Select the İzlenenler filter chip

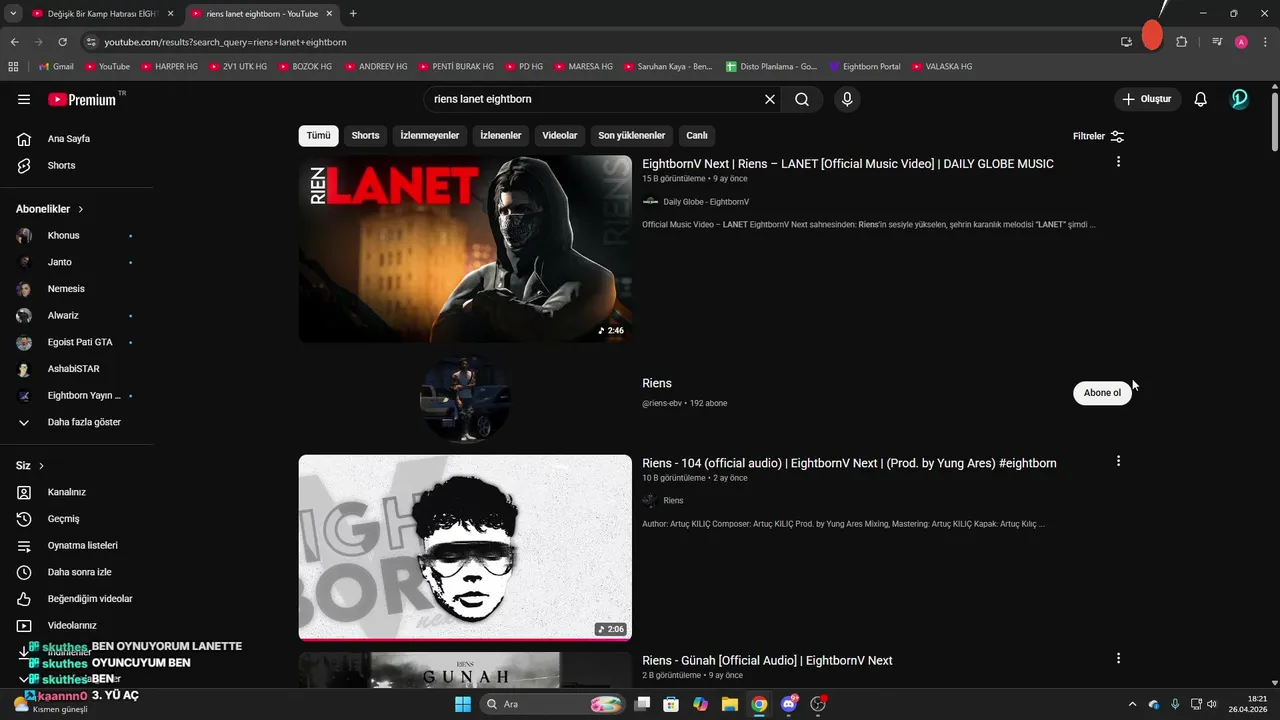(x=501, y=136)
